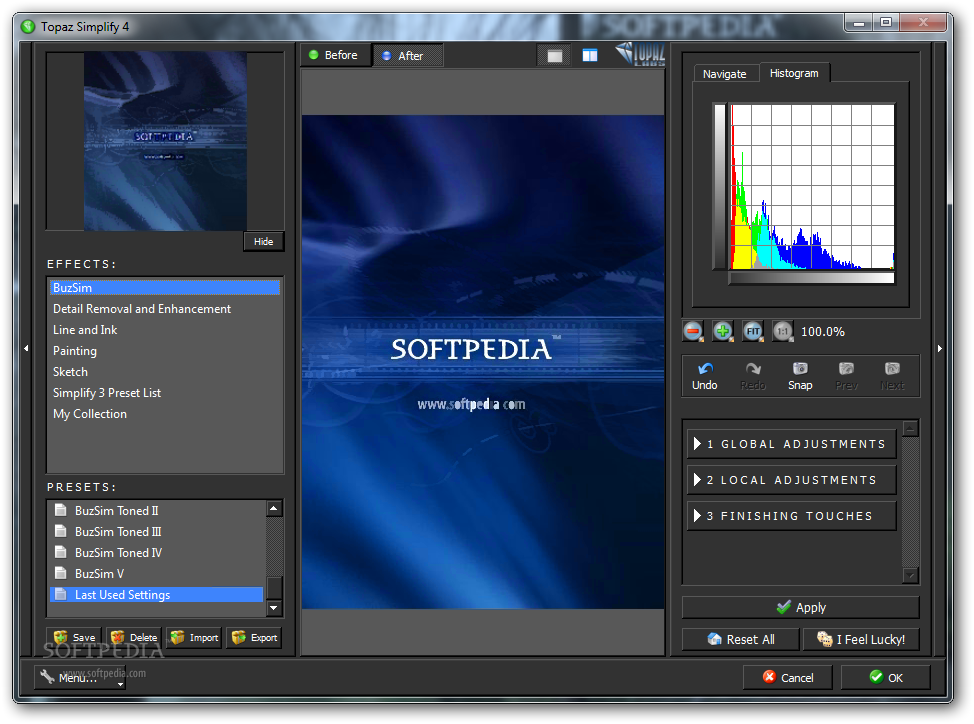Switch to the Histogram tab
The width and height of the screenshot is (974, 724).
coord(794,73)
